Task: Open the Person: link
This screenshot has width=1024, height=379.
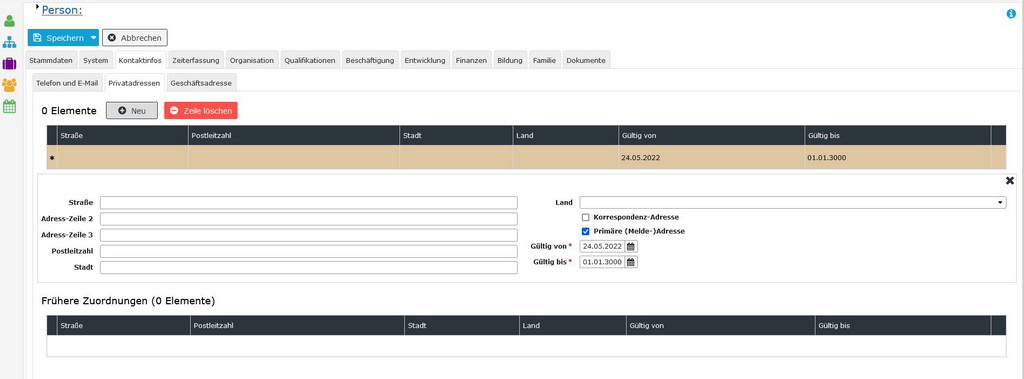Action: point(62,10)
